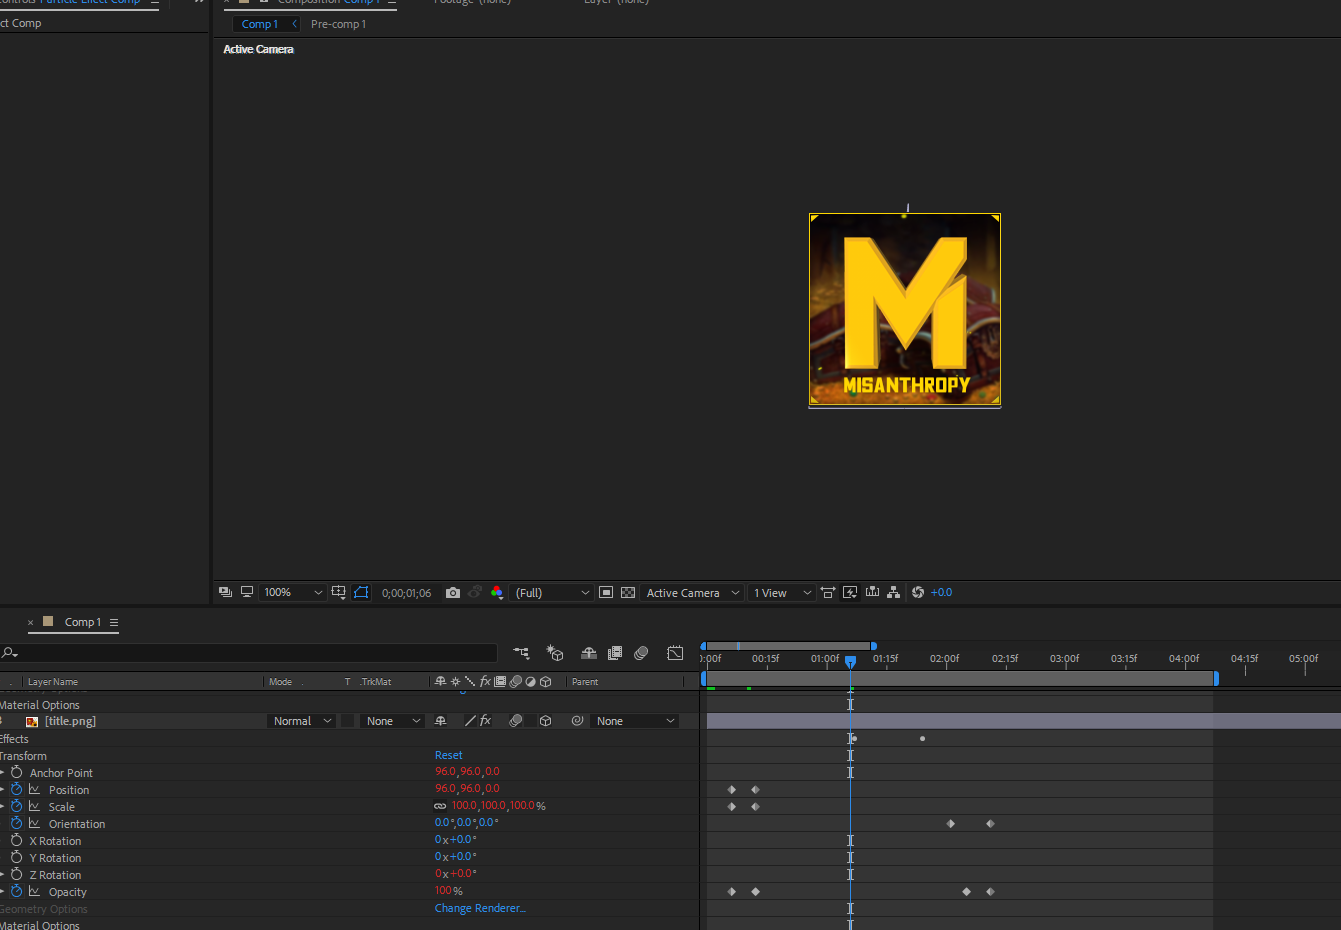Open TrkMat None dropdown
The image size is (1341, 930).
click(x=392, y=721)
